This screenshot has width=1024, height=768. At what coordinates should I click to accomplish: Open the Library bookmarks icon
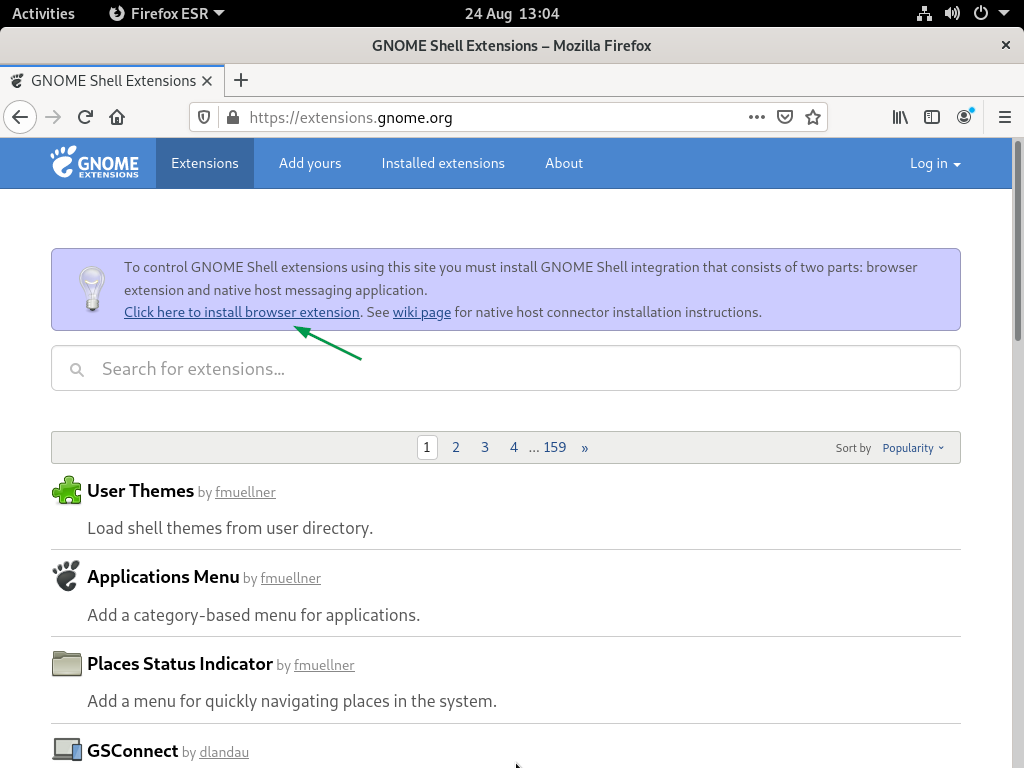pos(900,118)
